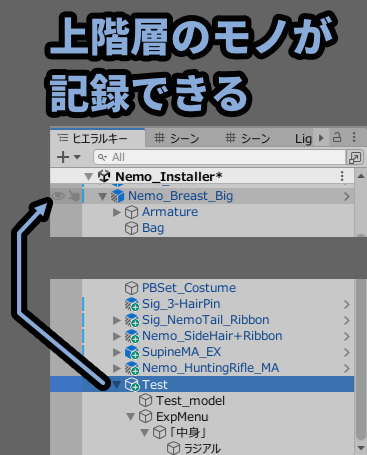Select the Sig_3-HairPin row label
Image resolution: width=367 pixels, height=455 pixels.
click(x=181, y=304)
